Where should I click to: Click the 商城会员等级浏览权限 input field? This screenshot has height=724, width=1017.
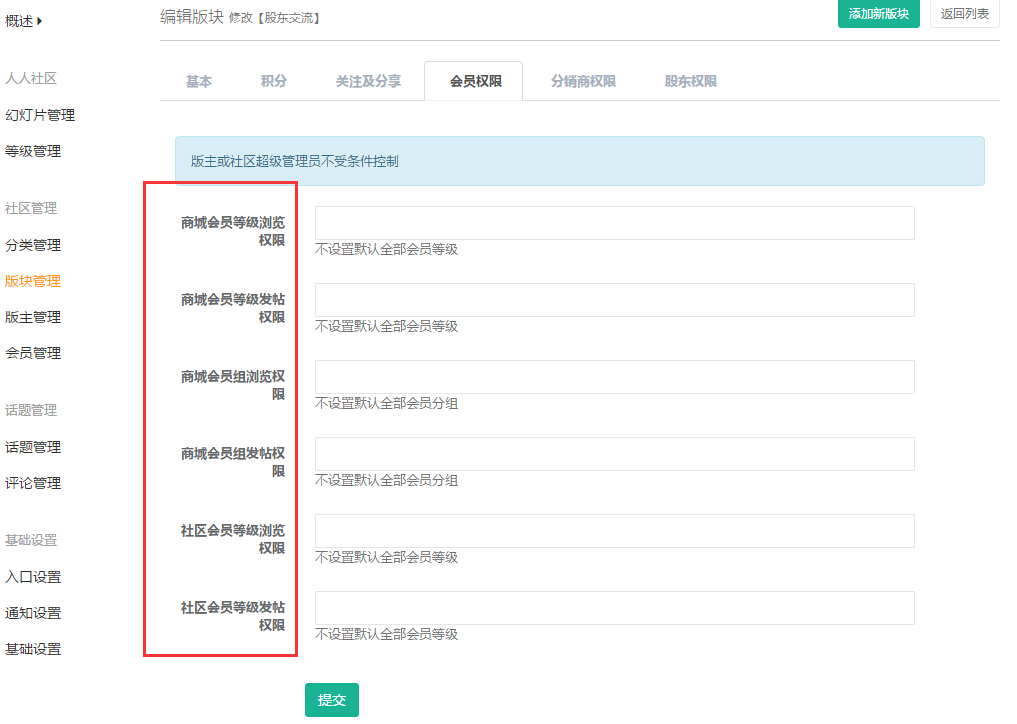614,223
